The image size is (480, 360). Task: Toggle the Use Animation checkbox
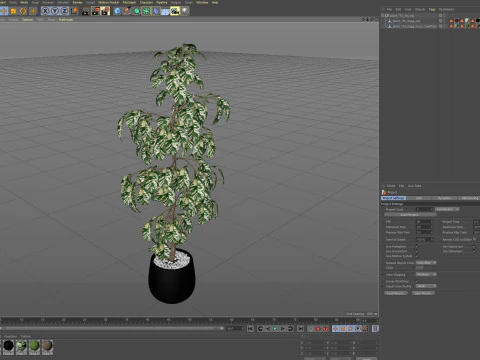pos(417,246)
